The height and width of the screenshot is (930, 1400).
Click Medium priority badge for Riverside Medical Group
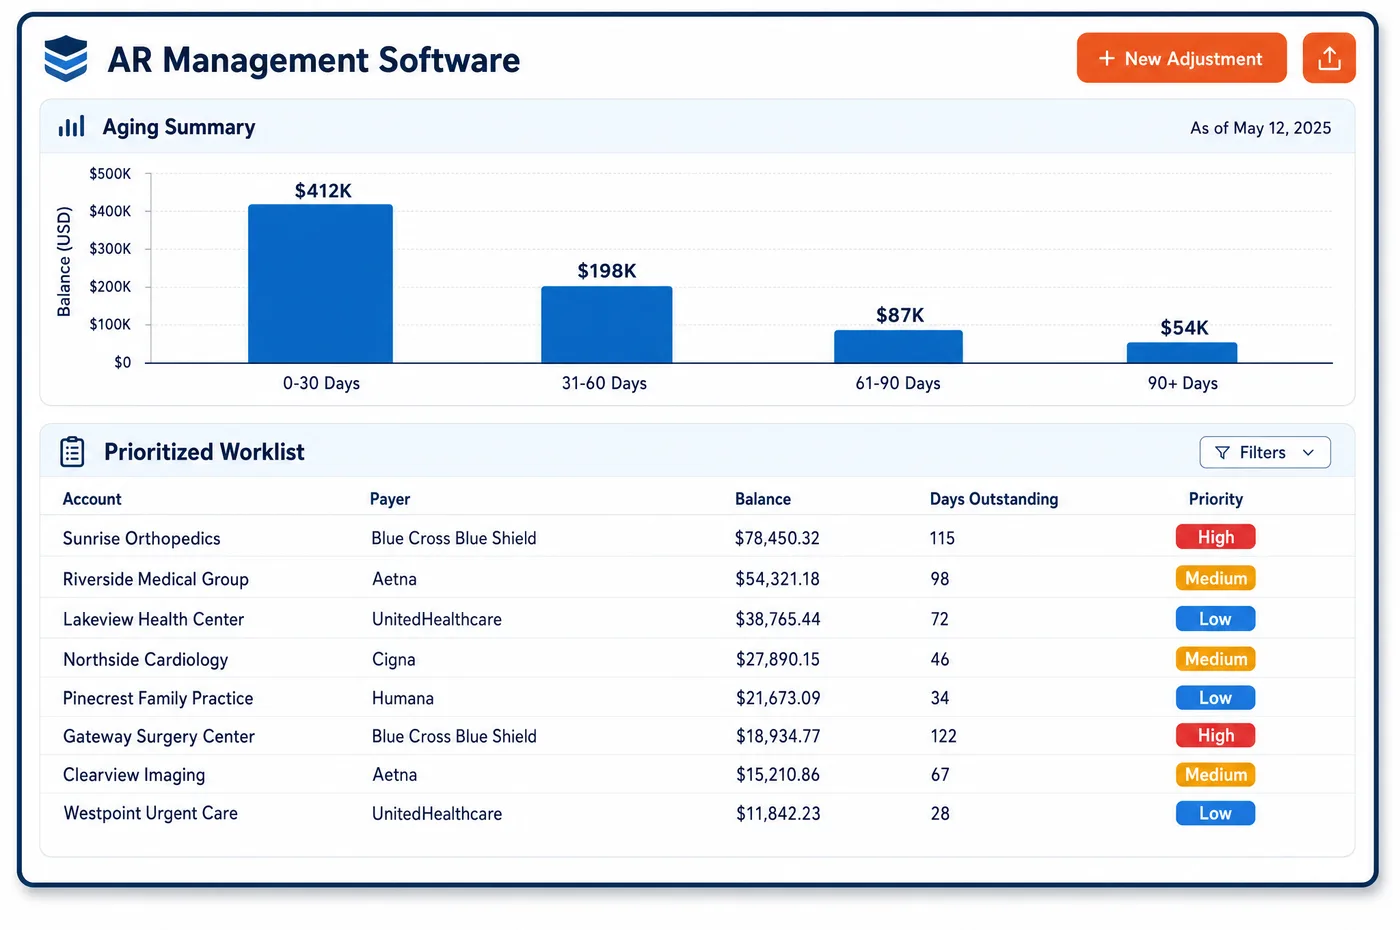point(1216,578)
